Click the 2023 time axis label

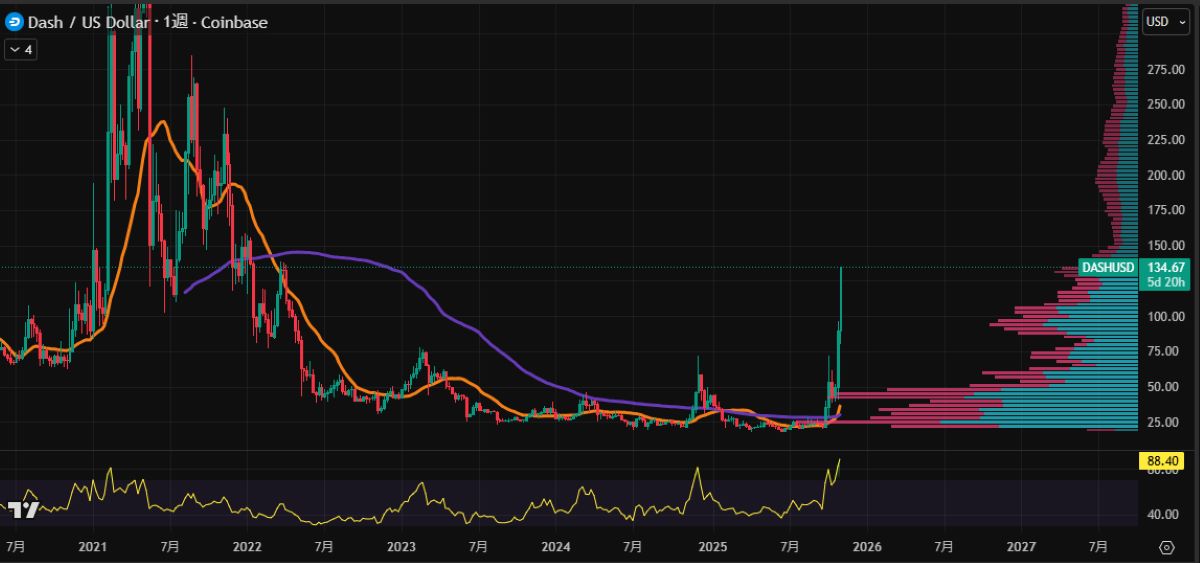[401, 547]
